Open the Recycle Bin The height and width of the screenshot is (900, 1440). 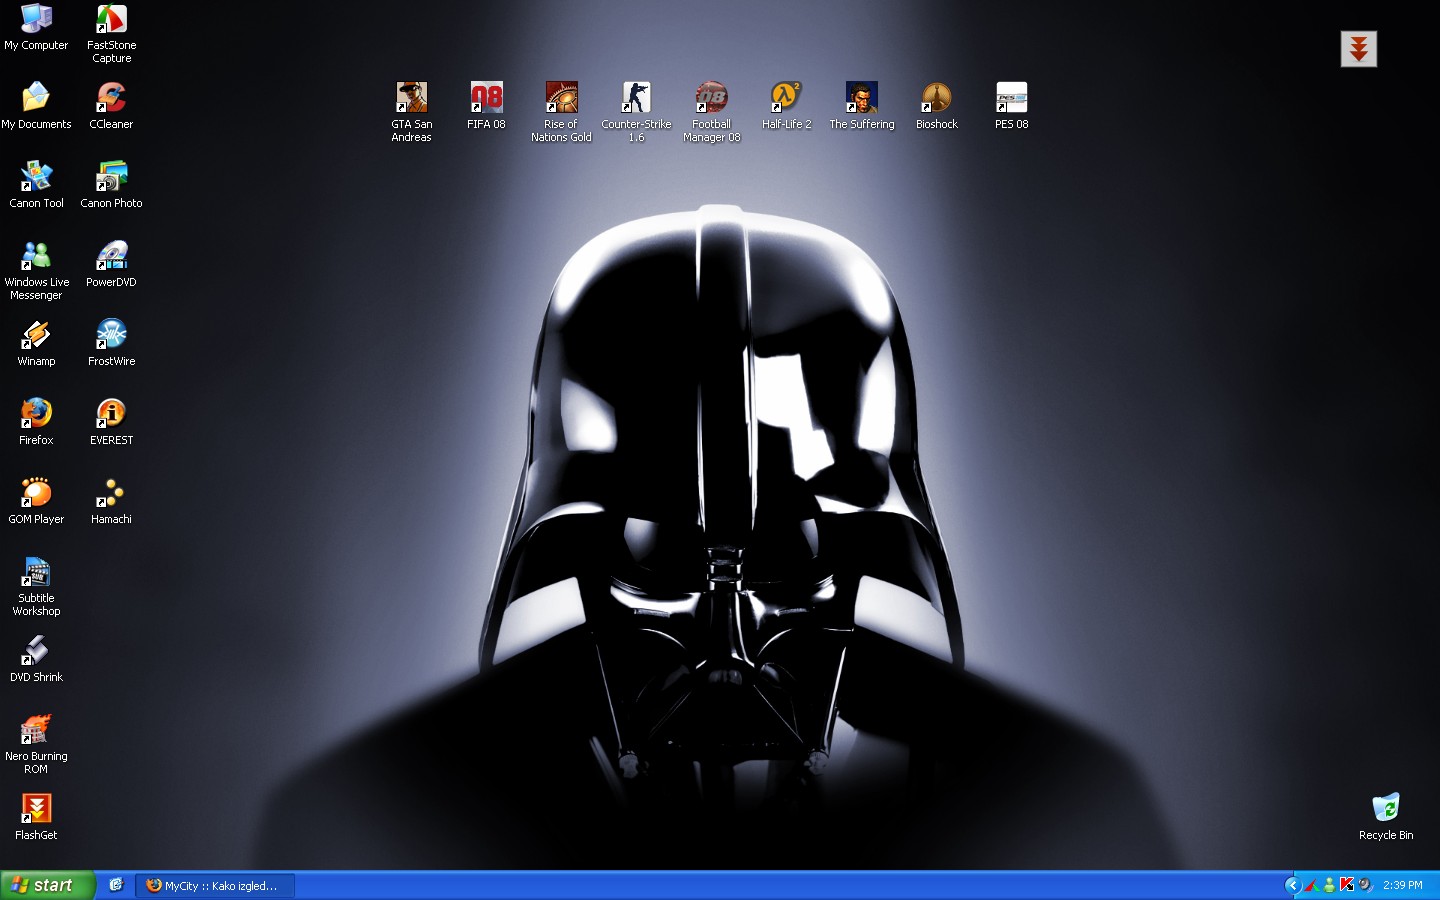1386,817
